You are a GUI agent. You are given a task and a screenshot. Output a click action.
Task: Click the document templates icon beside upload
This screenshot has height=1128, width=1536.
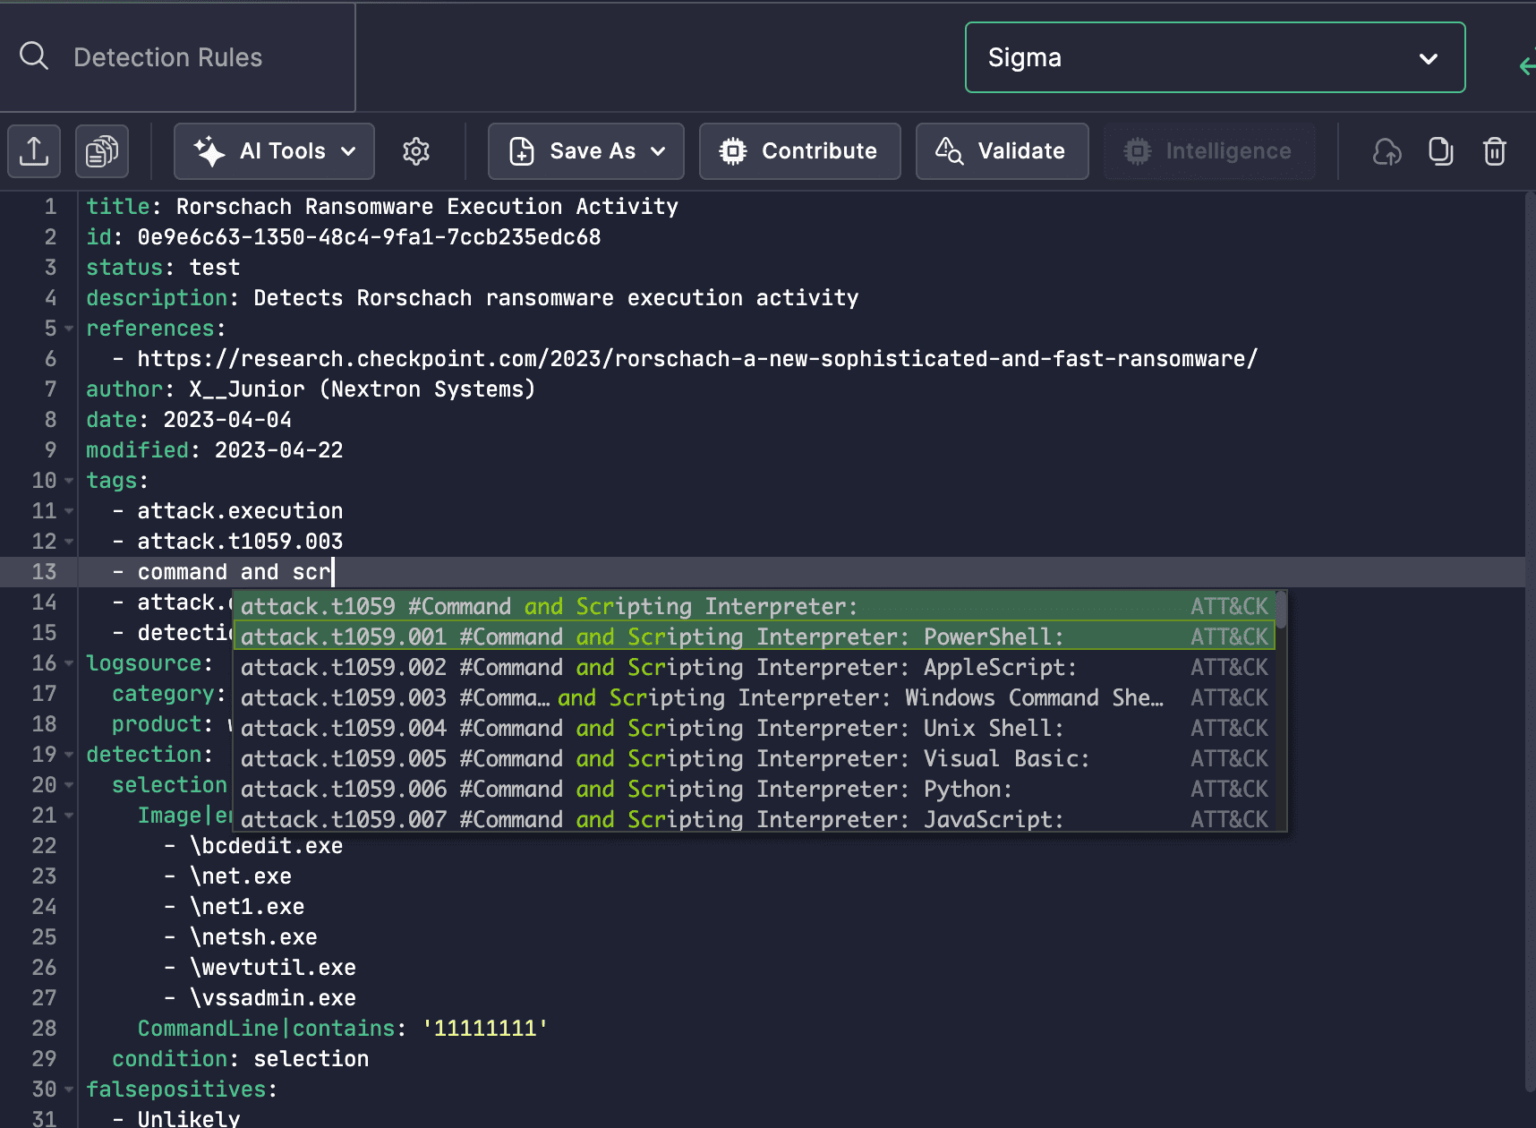tap(101, 151)
